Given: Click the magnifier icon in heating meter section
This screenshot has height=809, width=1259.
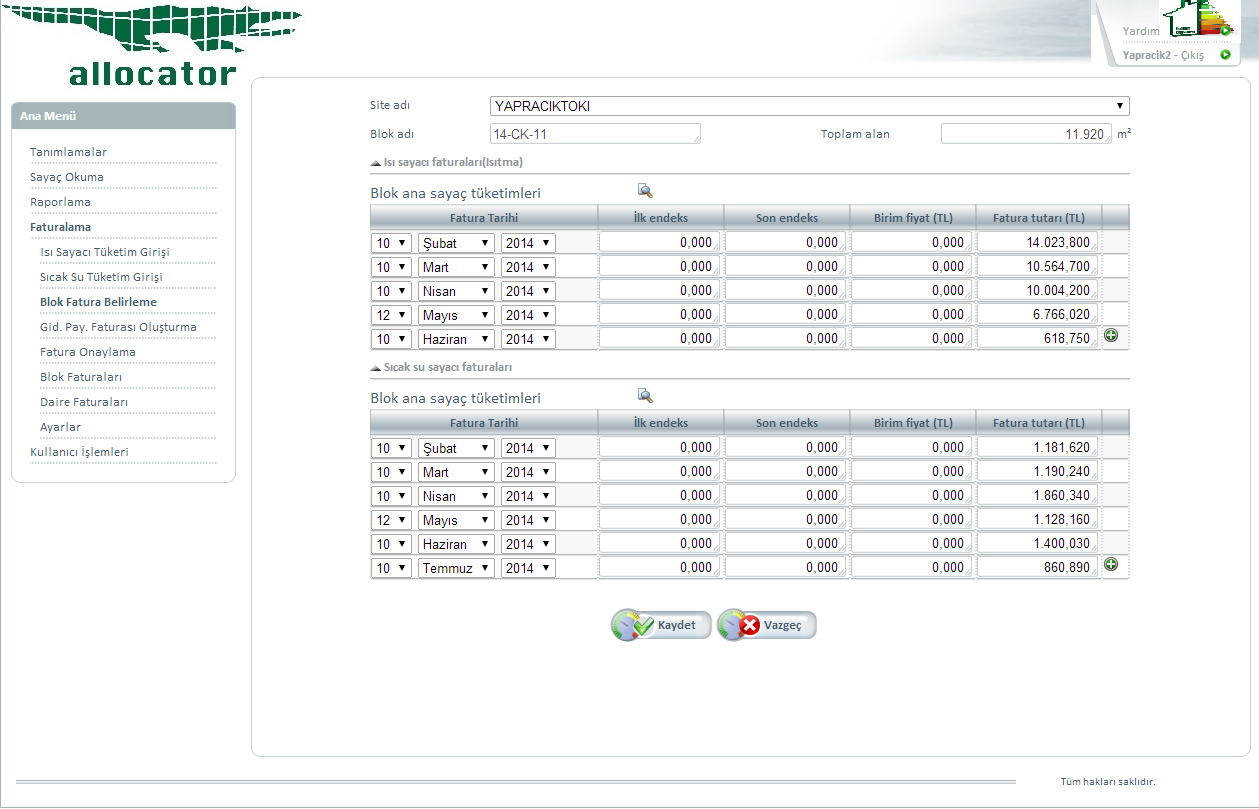Looking at the screenshot, I should click(645, 191).
